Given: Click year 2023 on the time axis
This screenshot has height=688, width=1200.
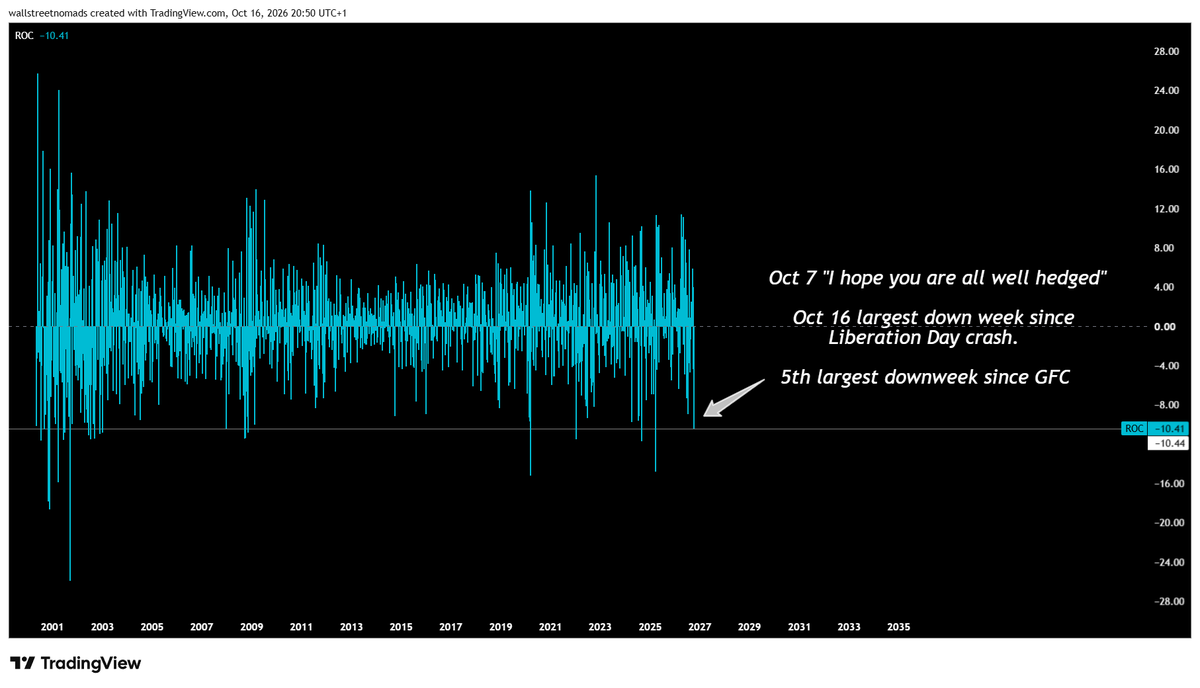Looking at the screenshot, I should (600, 627).
